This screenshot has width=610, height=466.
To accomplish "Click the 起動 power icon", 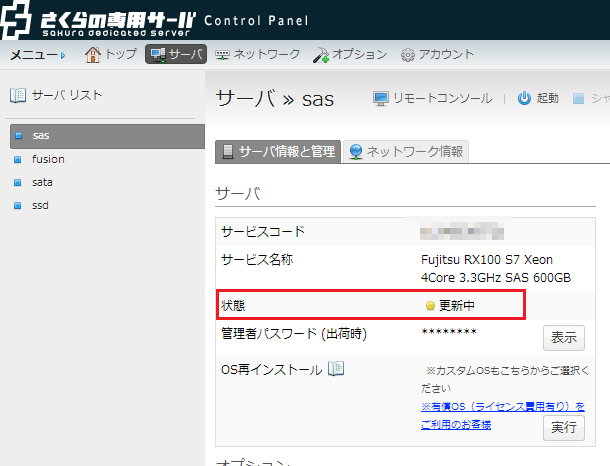I will coord(524,98).
